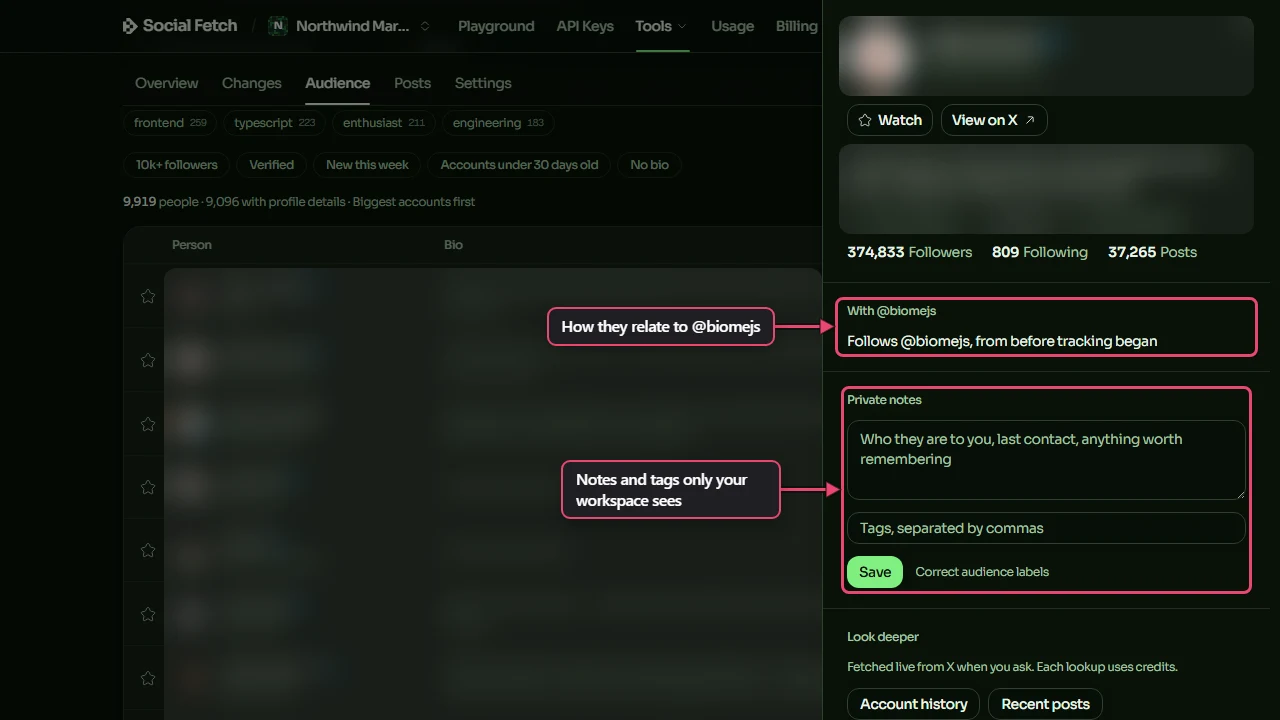
Task: Click the Person column header
Action: pyautogui.click(x=192, y=245)
